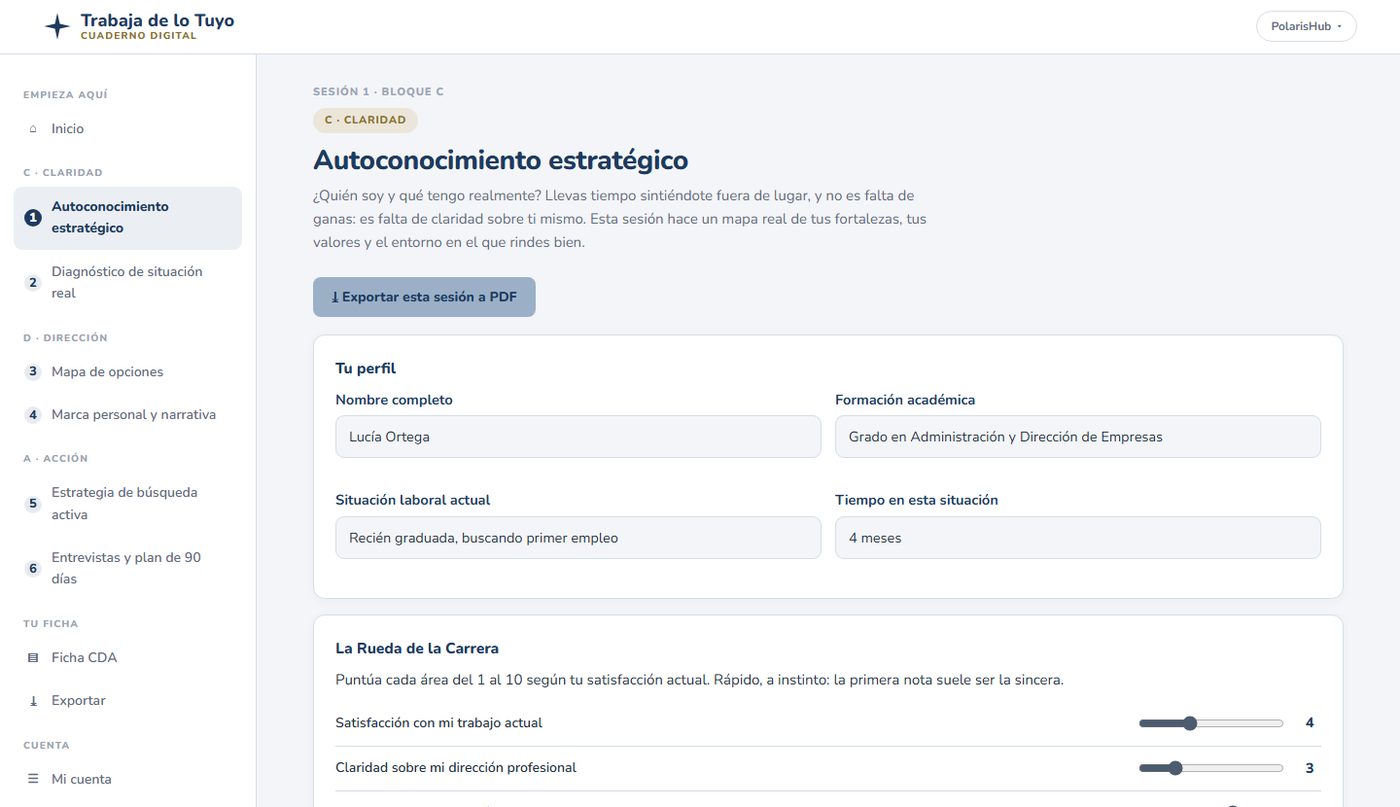Click the number 6 step badge

pyautogui.click(x=33, y=569)
